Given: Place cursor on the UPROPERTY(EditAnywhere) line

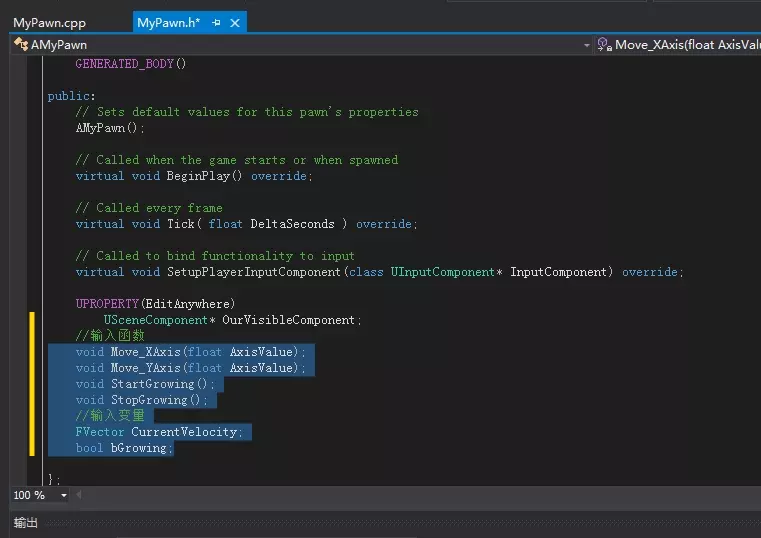Looking at the screenshot, I should pyautogui.click(x=155, y=304).
